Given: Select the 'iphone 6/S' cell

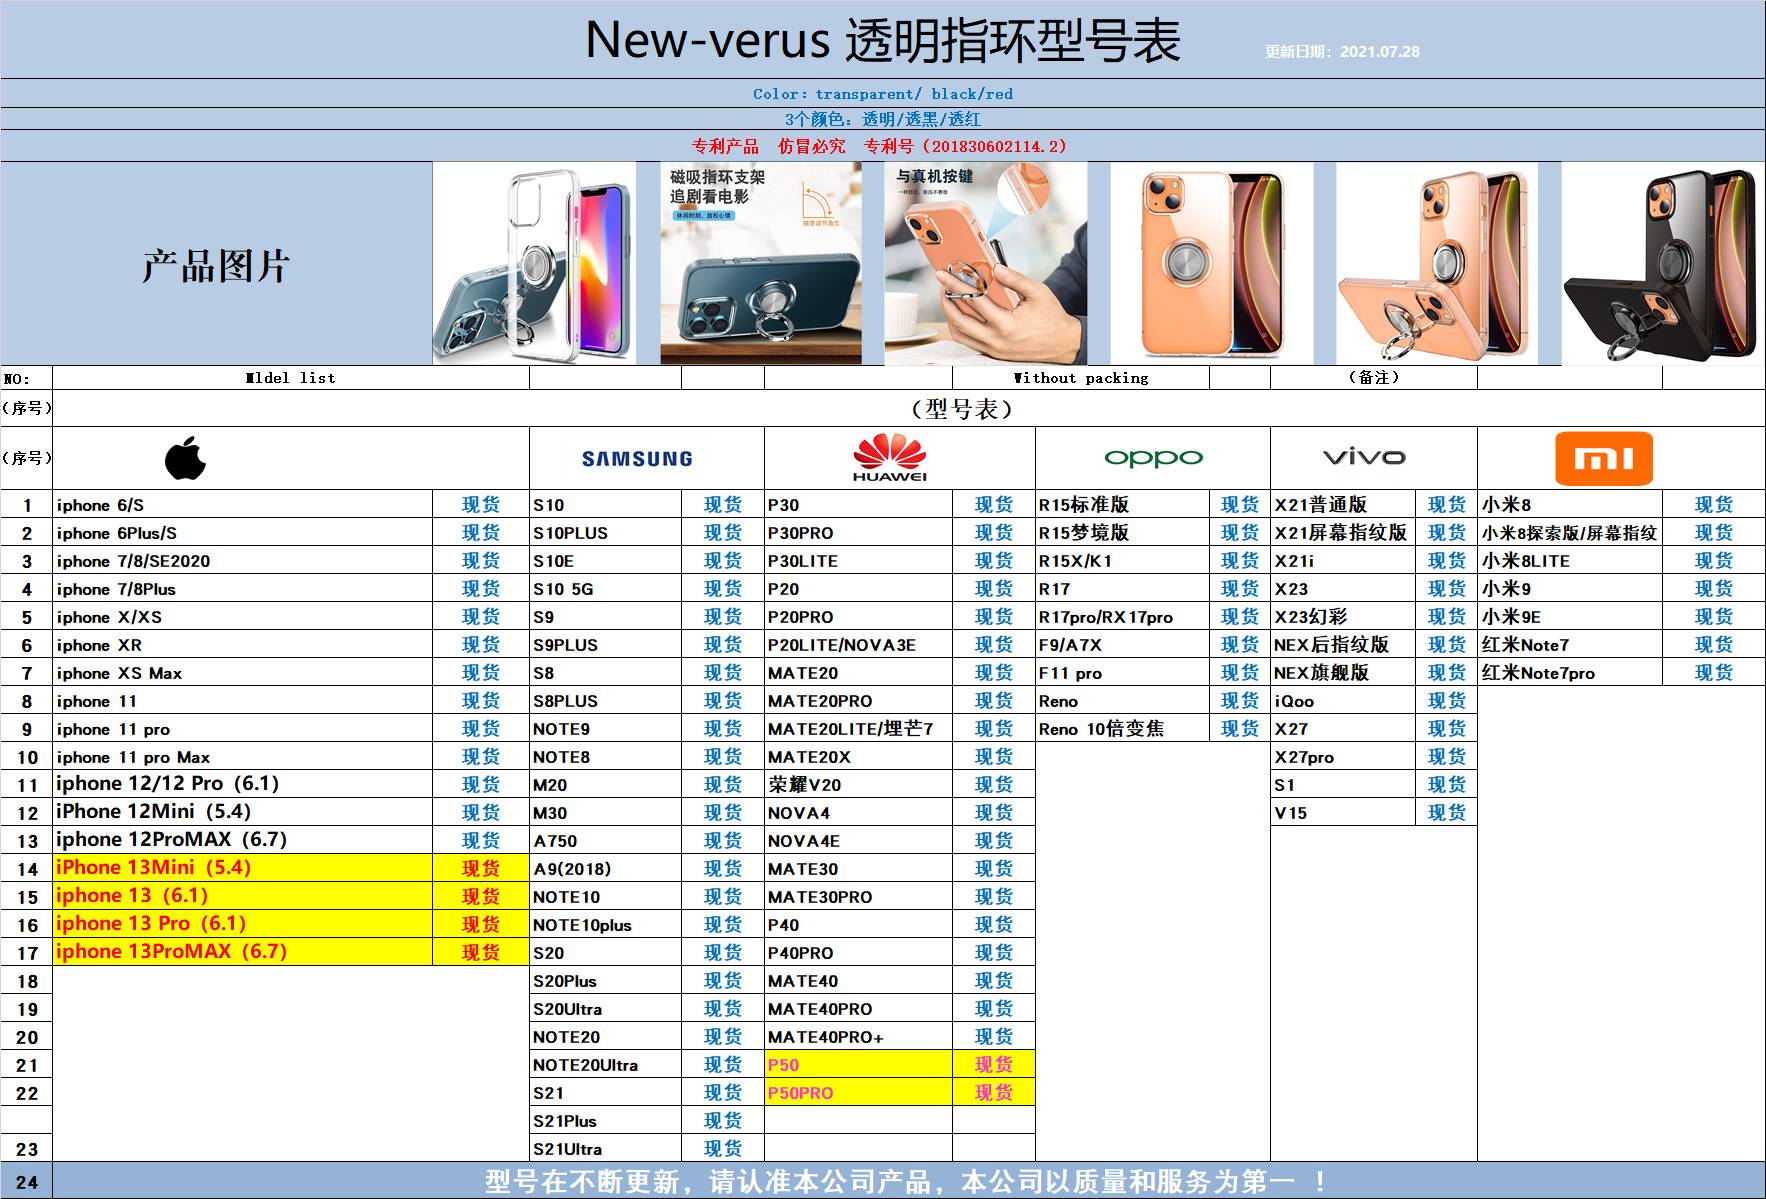Looking at the screenshot, I should 242,504.
